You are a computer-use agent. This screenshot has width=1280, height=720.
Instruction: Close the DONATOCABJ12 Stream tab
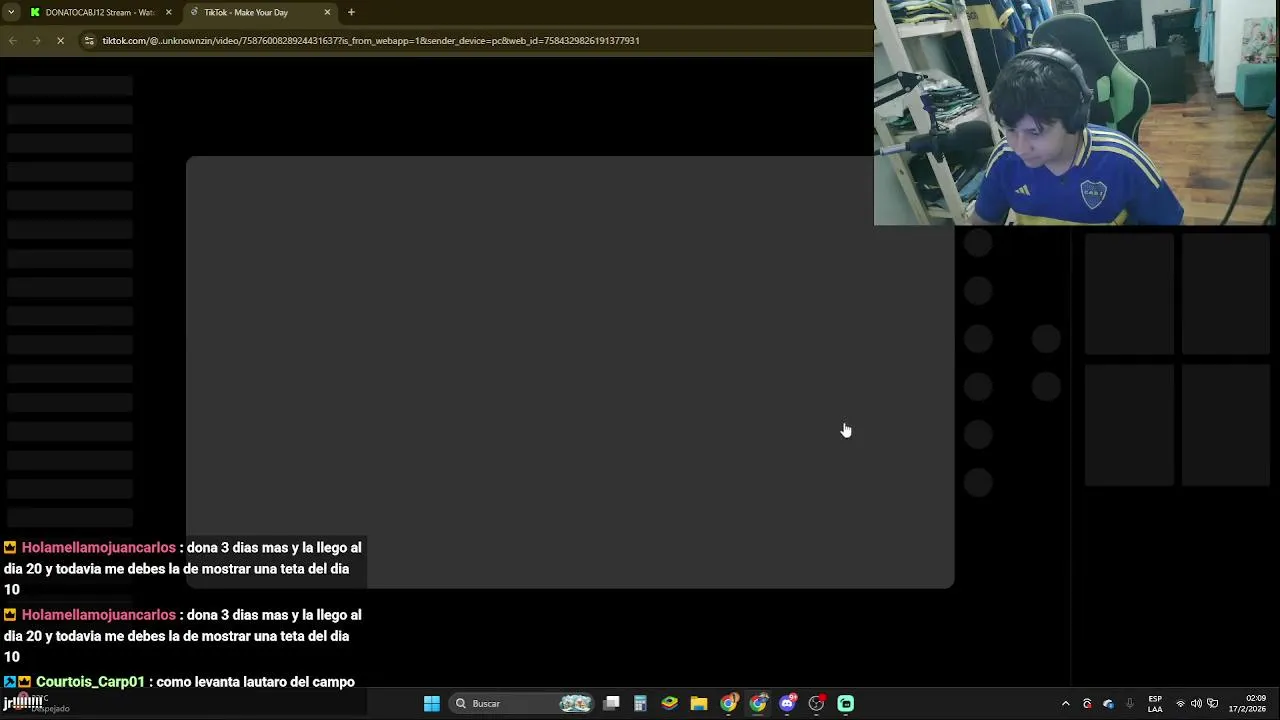168,12
